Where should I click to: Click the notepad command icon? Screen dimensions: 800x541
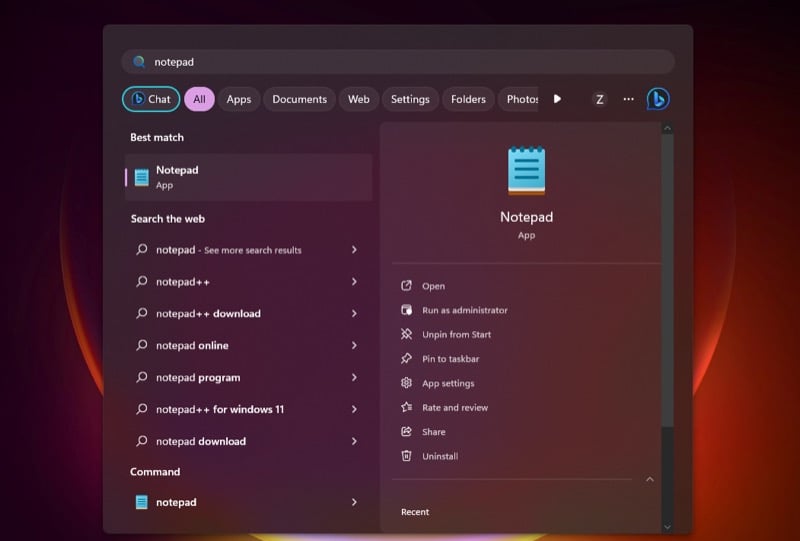click(x=141, y=502)
